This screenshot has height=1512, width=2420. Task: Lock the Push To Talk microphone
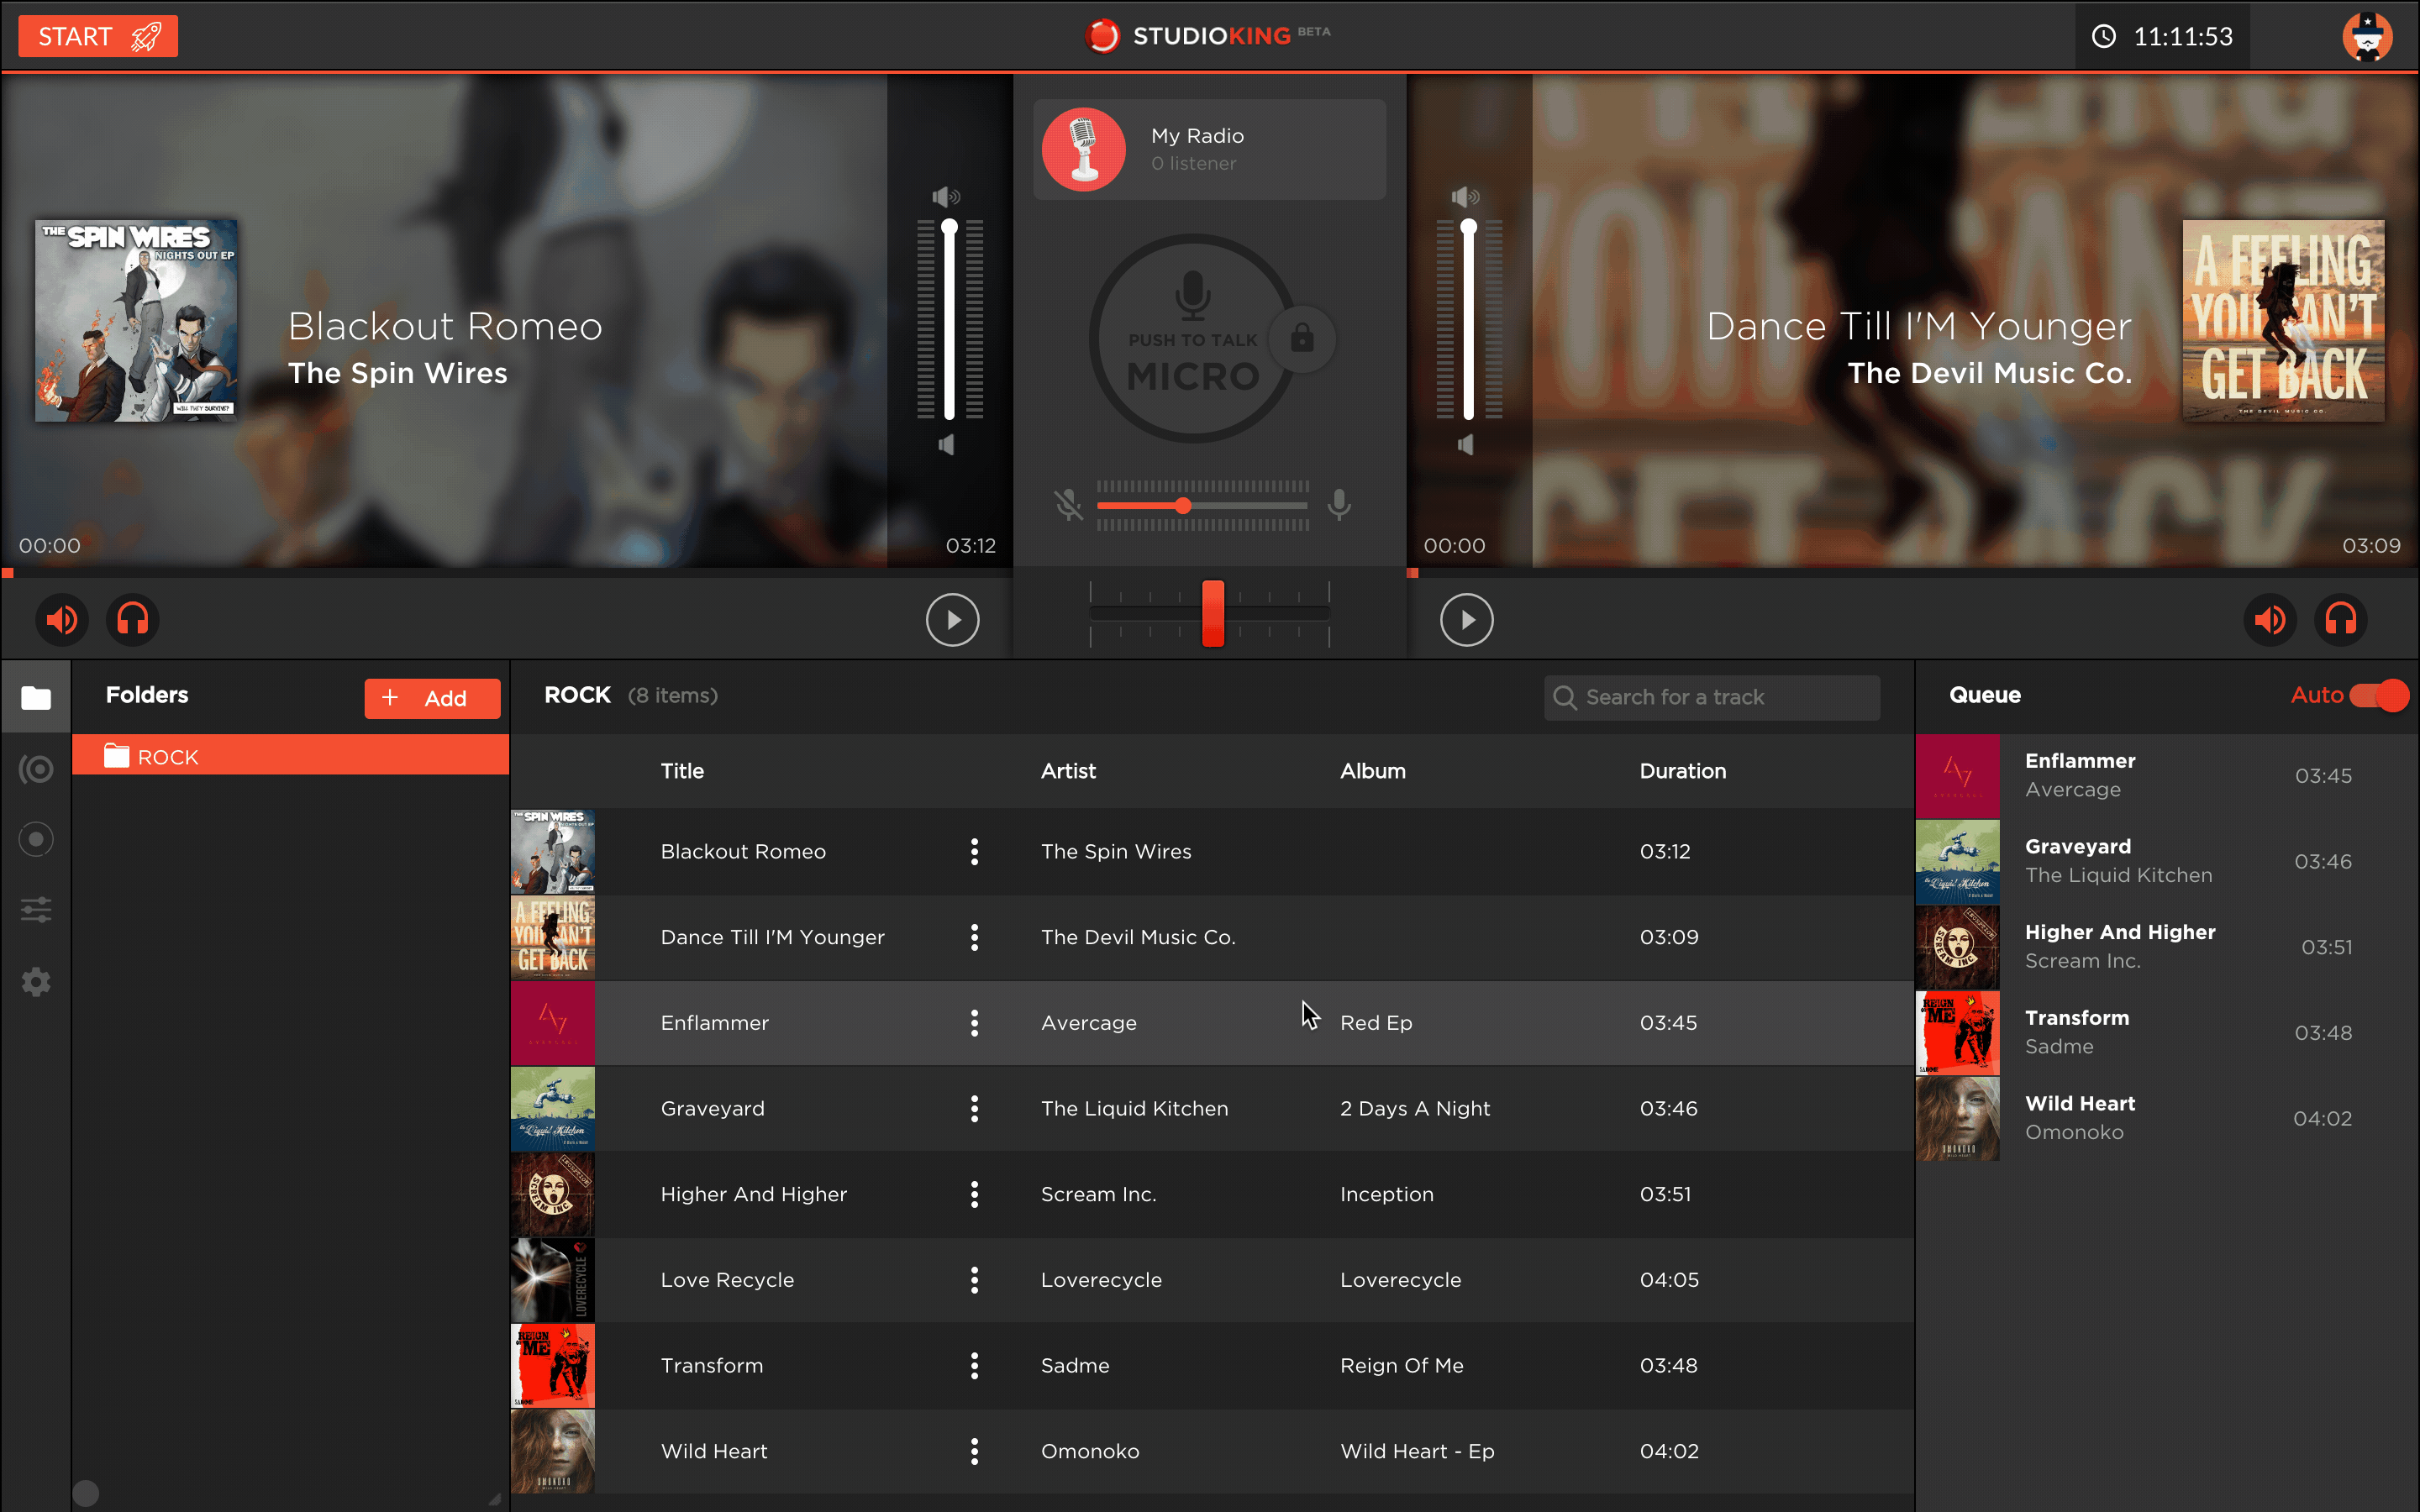click(x=1303, y=339)
